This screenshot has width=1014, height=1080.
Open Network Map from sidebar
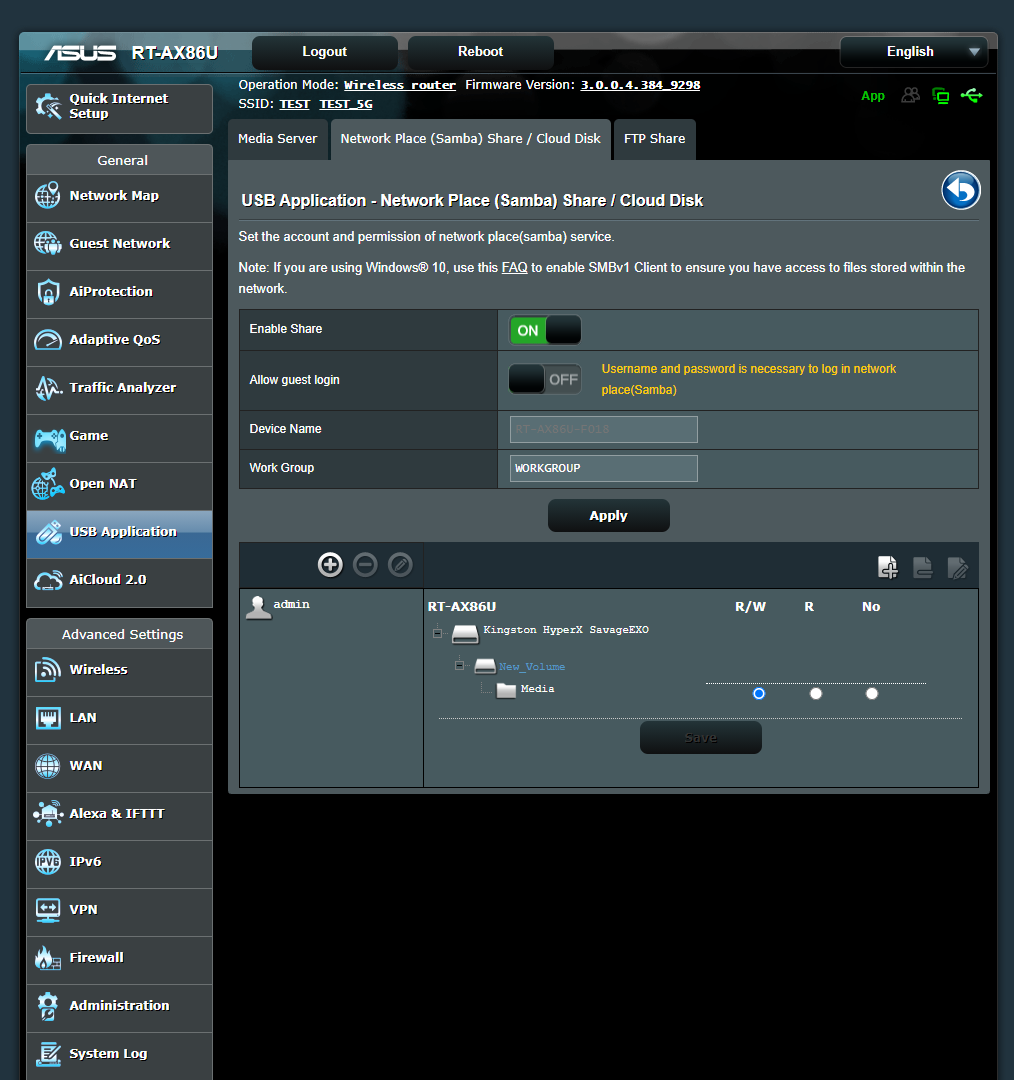(x=119, y=198)
